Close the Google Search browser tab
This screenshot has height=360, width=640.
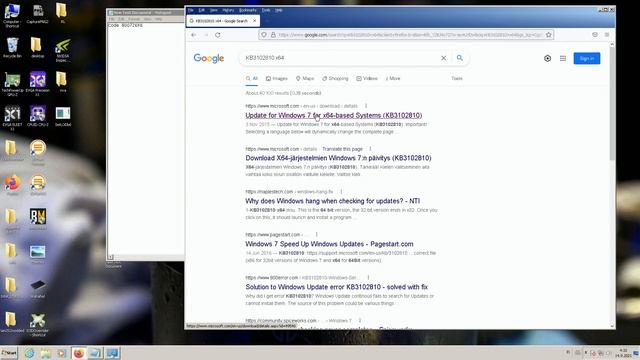point(255,21)
